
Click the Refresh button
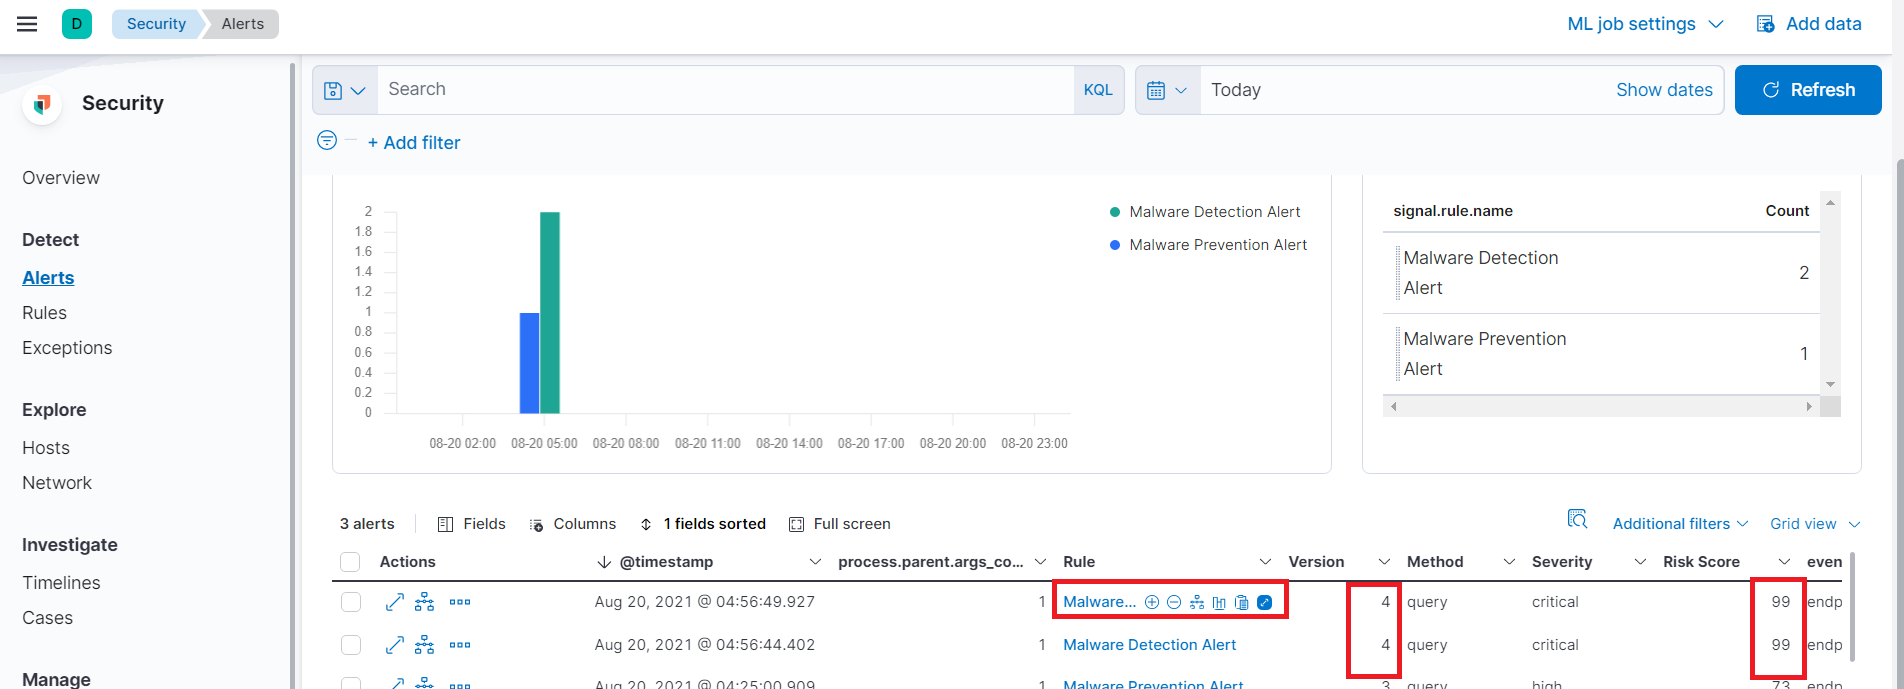click(x=1808, y=90)
